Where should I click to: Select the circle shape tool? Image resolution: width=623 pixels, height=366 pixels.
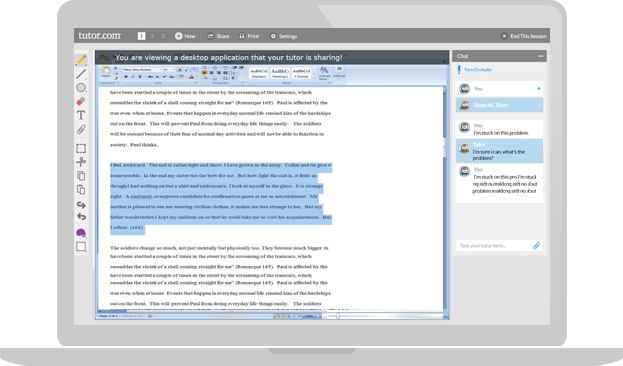coord(81,88)
